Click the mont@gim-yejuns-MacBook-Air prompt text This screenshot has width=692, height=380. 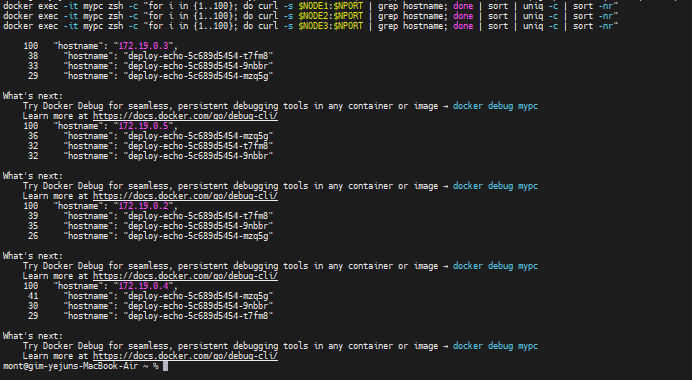click(71, 366)
